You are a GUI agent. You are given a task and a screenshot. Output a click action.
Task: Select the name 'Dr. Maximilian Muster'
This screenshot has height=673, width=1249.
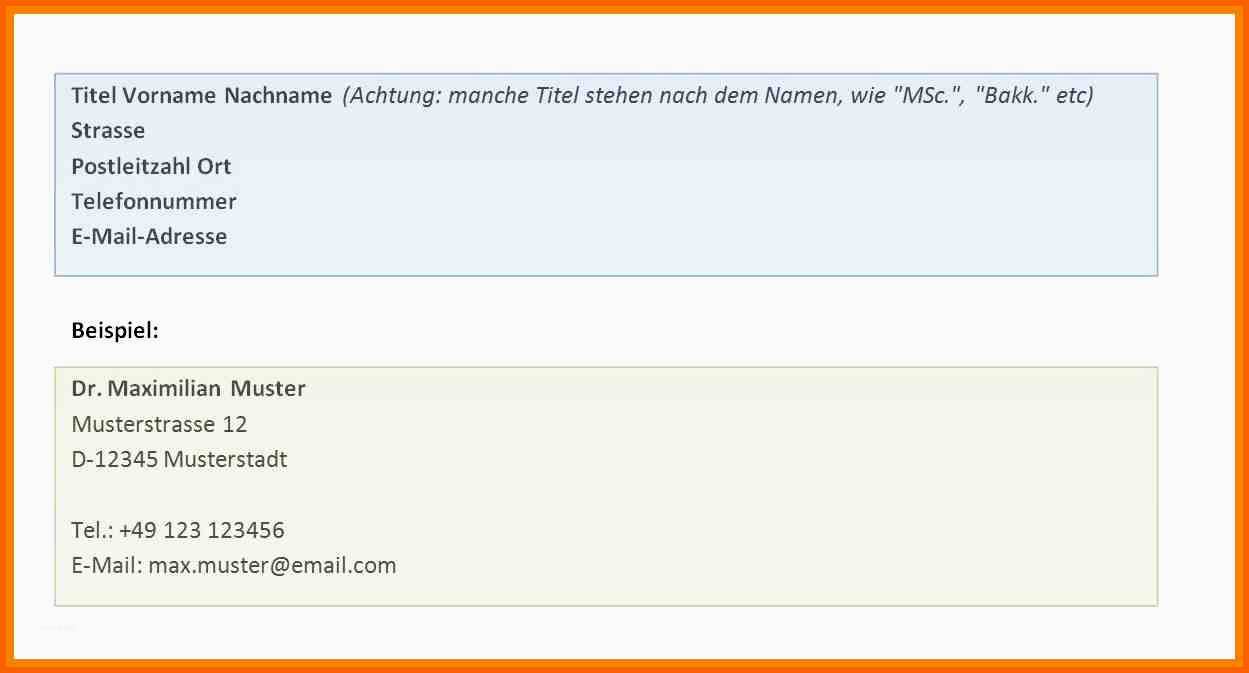pyautogui.click(x=188, y=389)
